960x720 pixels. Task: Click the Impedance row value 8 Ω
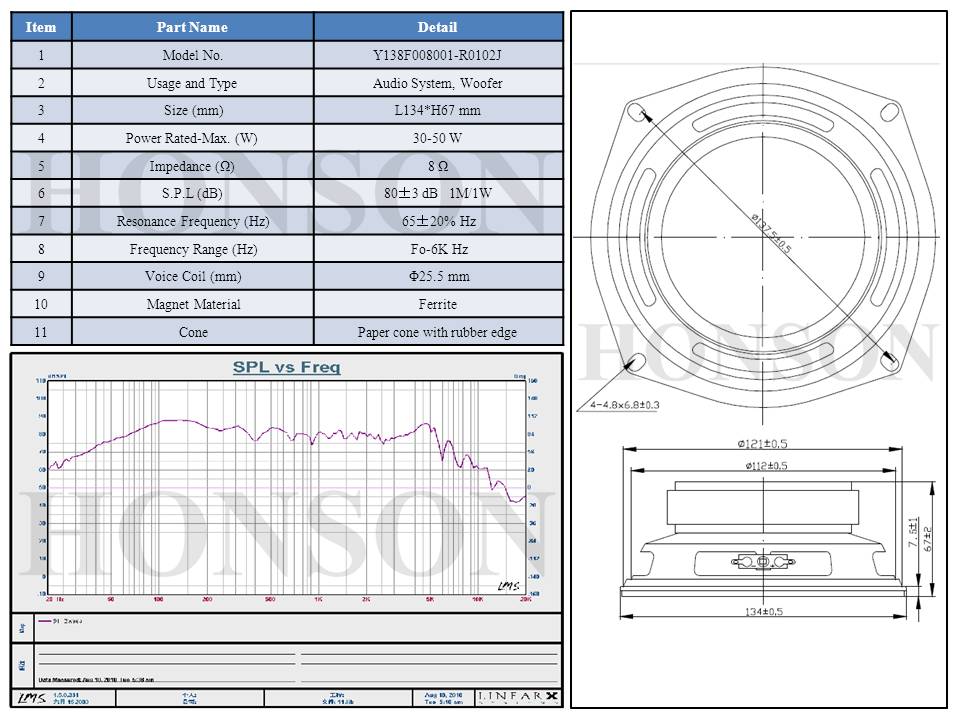tap(437, 166)
